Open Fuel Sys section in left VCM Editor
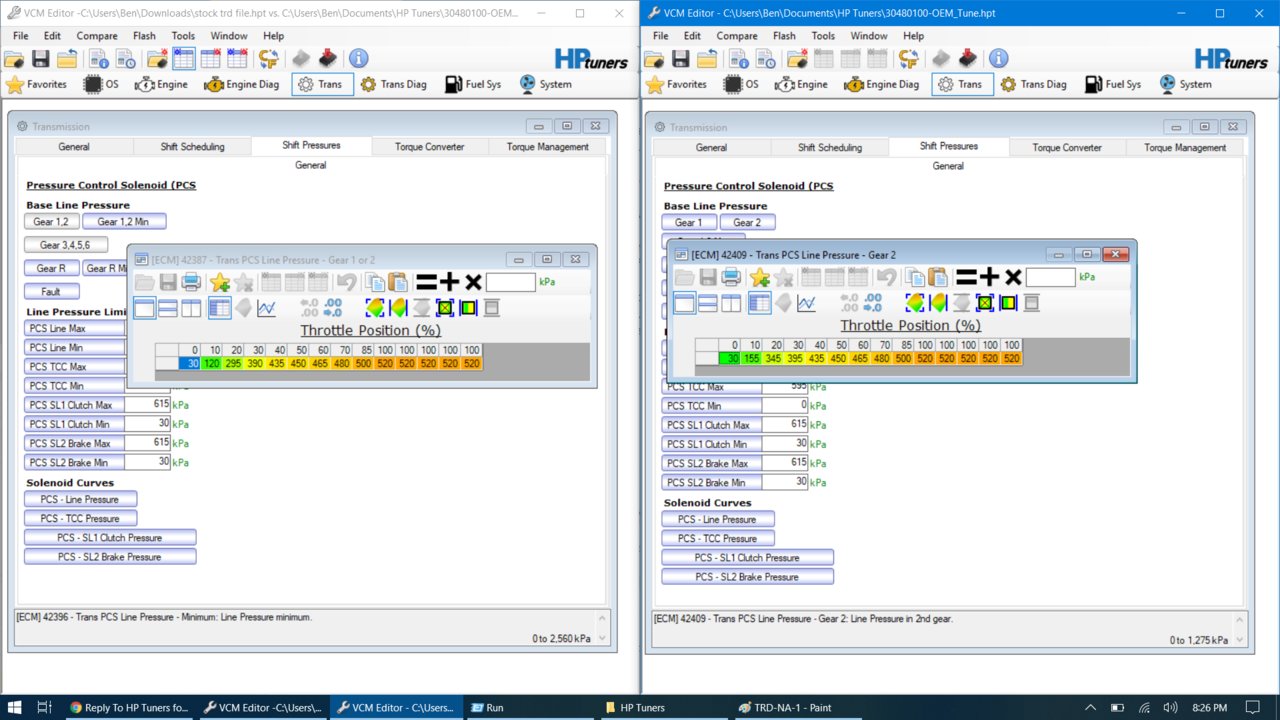1280x720 pixels. click(473, 84)
